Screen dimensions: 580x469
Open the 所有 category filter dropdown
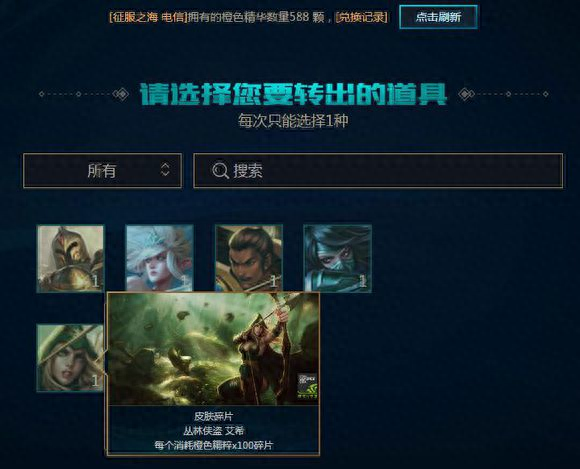coord(102,171)
